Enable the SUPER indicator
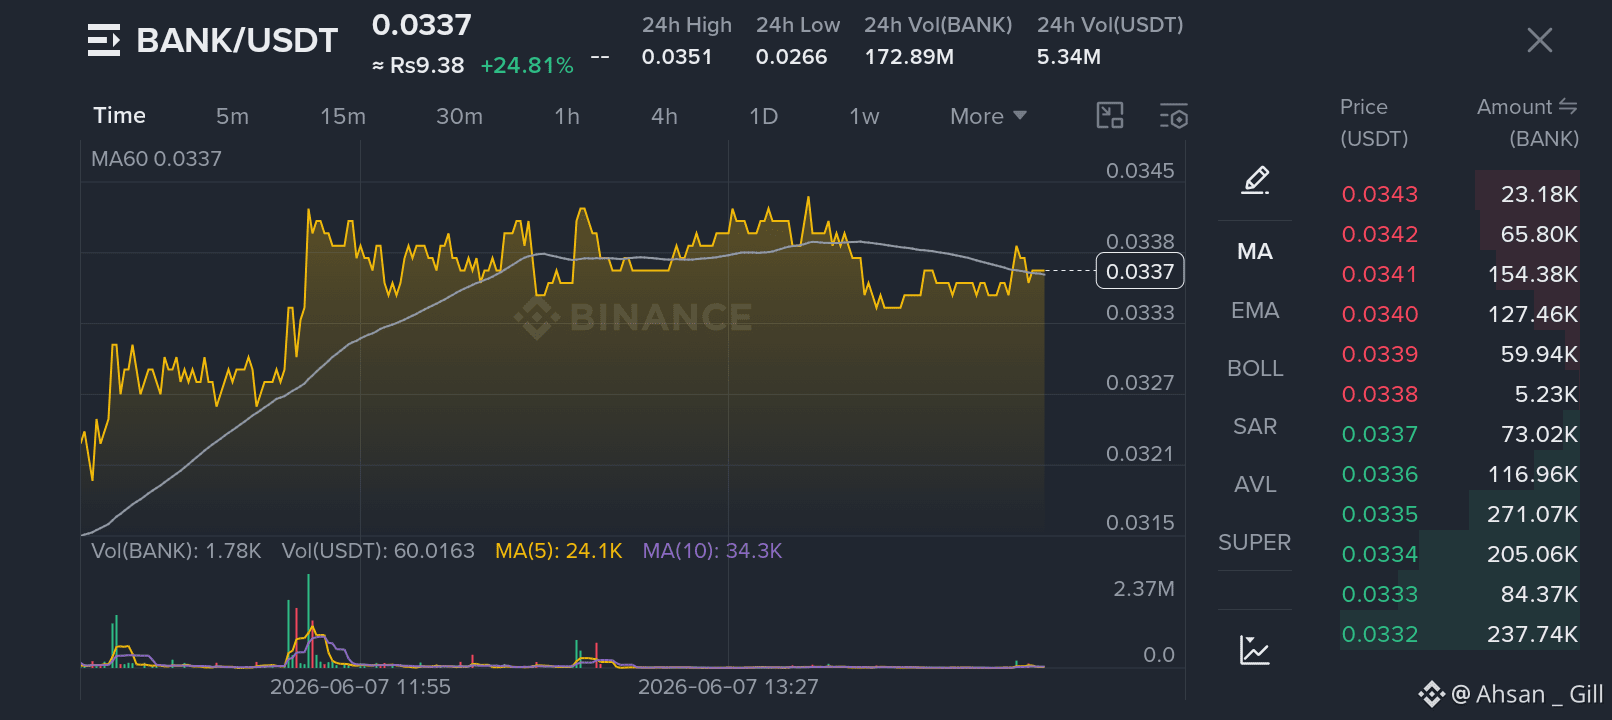The height and width of the screenshot is (720, 1612). tap(1255, 542)
